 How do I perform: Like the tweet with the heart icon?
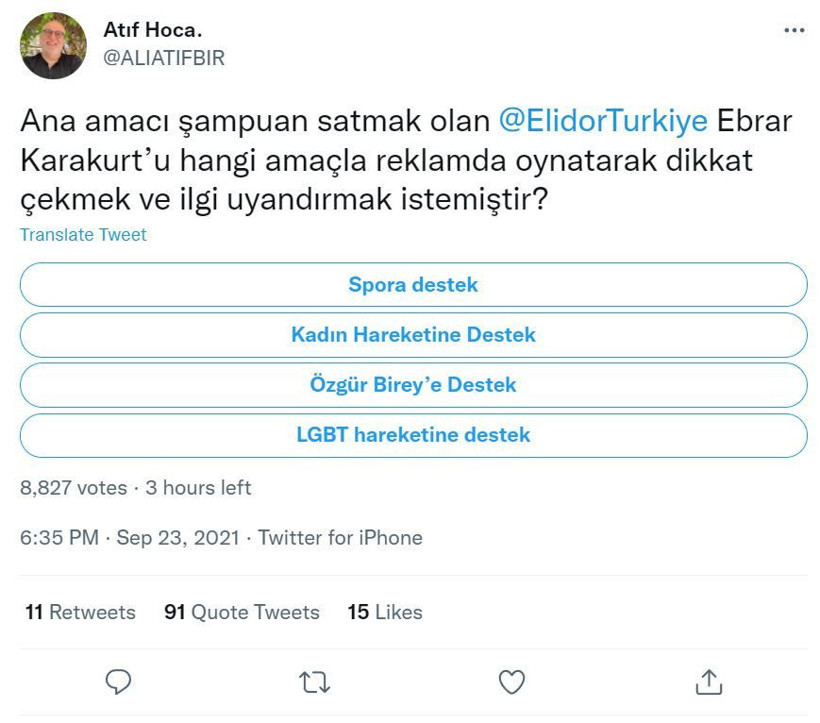(512, 682)
